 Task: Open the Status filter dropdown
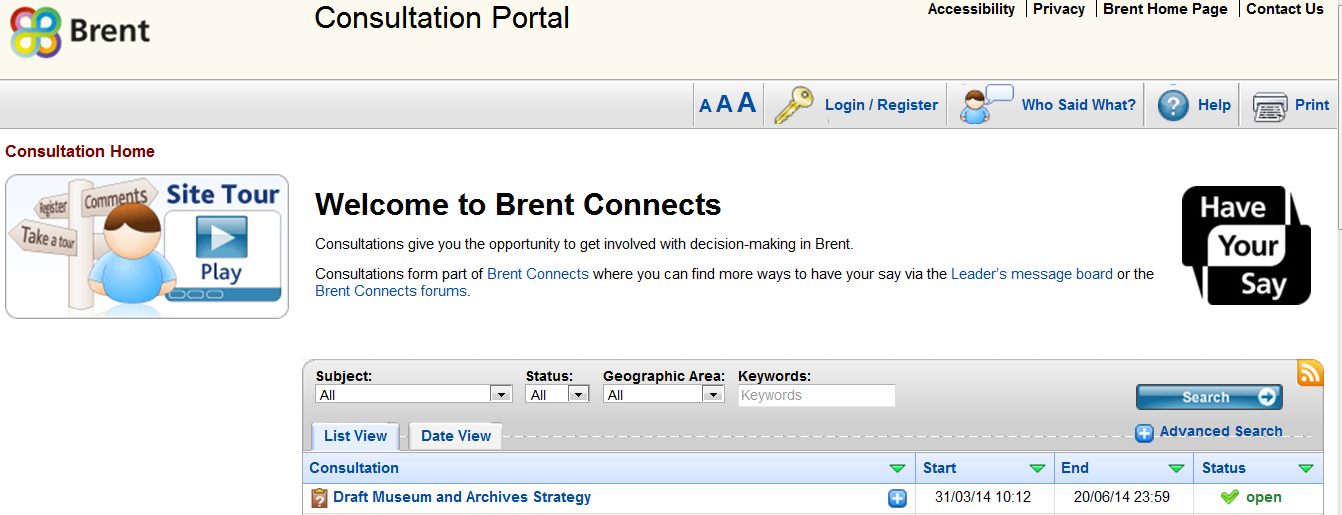pyautogui.click(x=557, y=395)
